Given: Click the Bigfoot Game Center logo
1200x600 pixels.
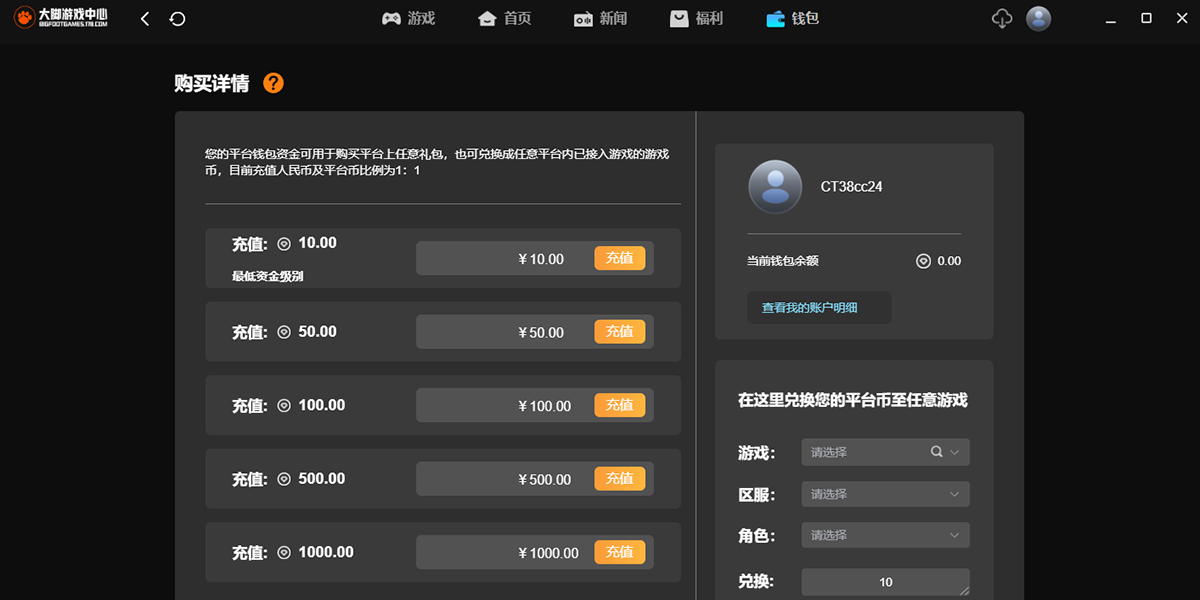Looking at the screenshot, I should (x=61, y=18).
